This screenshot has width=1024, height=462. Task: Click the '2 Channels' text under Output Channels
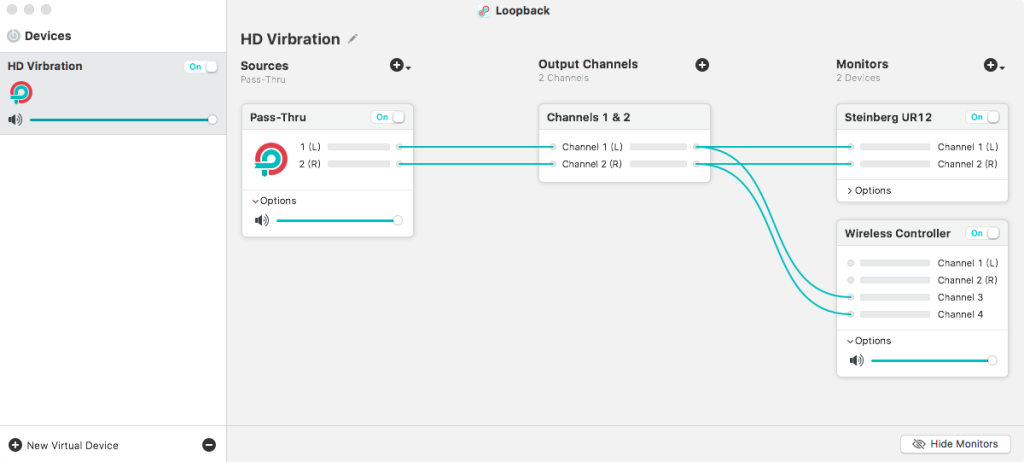coord(564,78)
